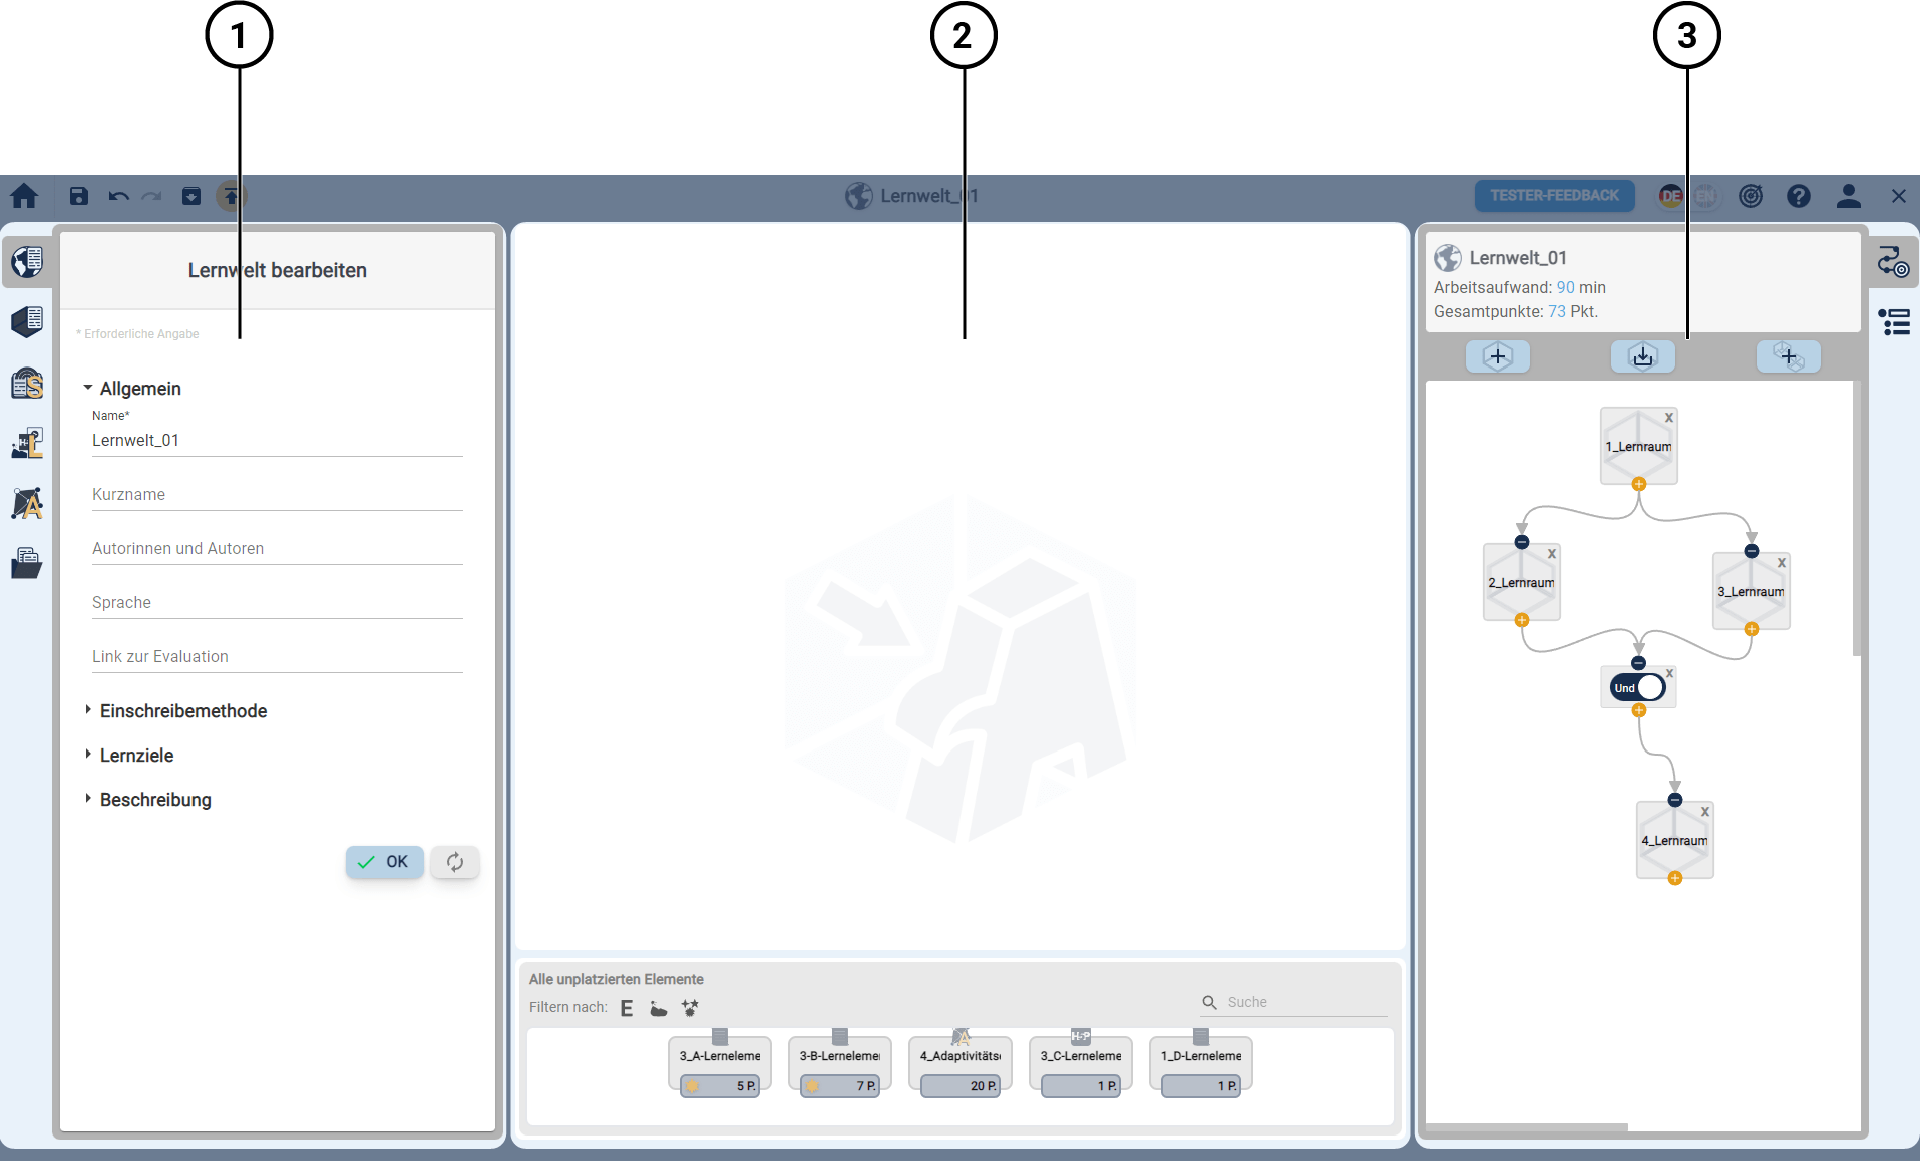
Task: Filter unplaced elements by shoe icon
Action: [x=658, y=1008]
